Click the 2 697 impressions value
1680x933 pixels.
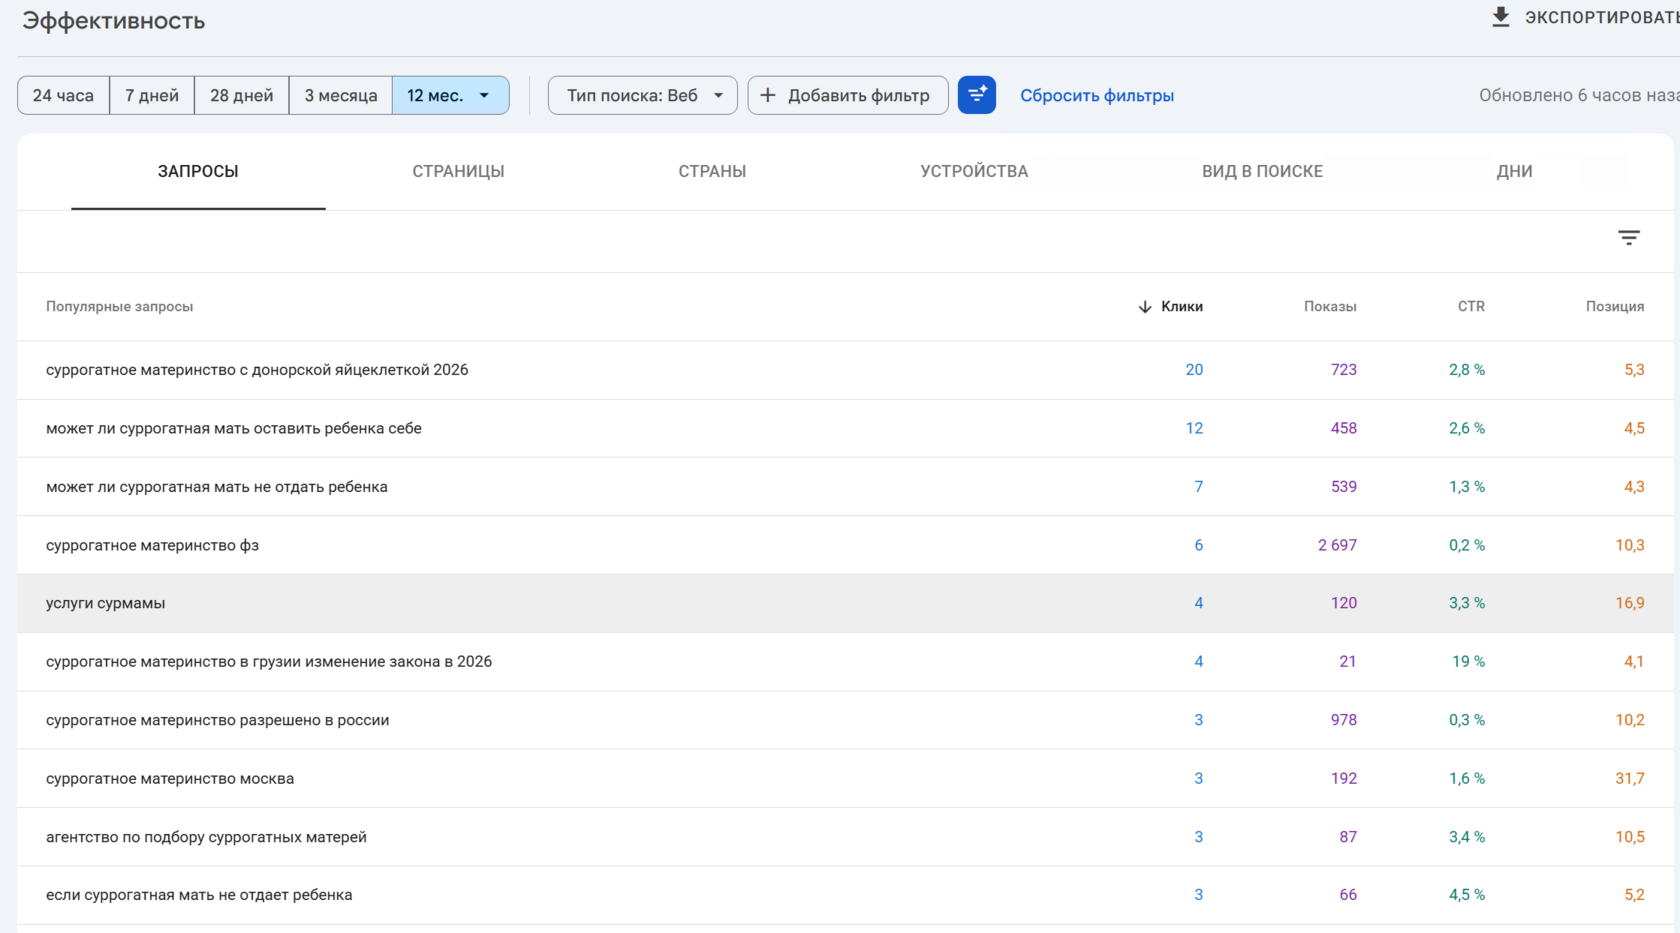tap(1337, 545)
